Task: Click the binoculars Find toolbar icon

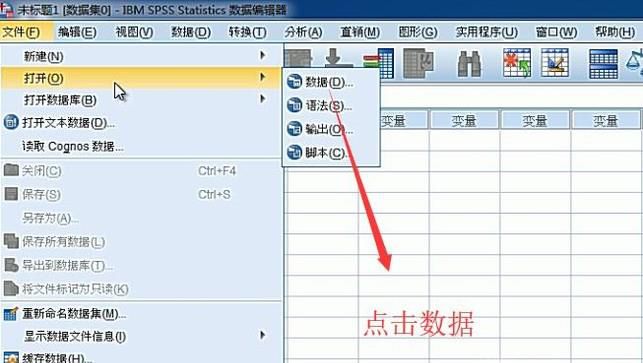Action: pos(469,64)
